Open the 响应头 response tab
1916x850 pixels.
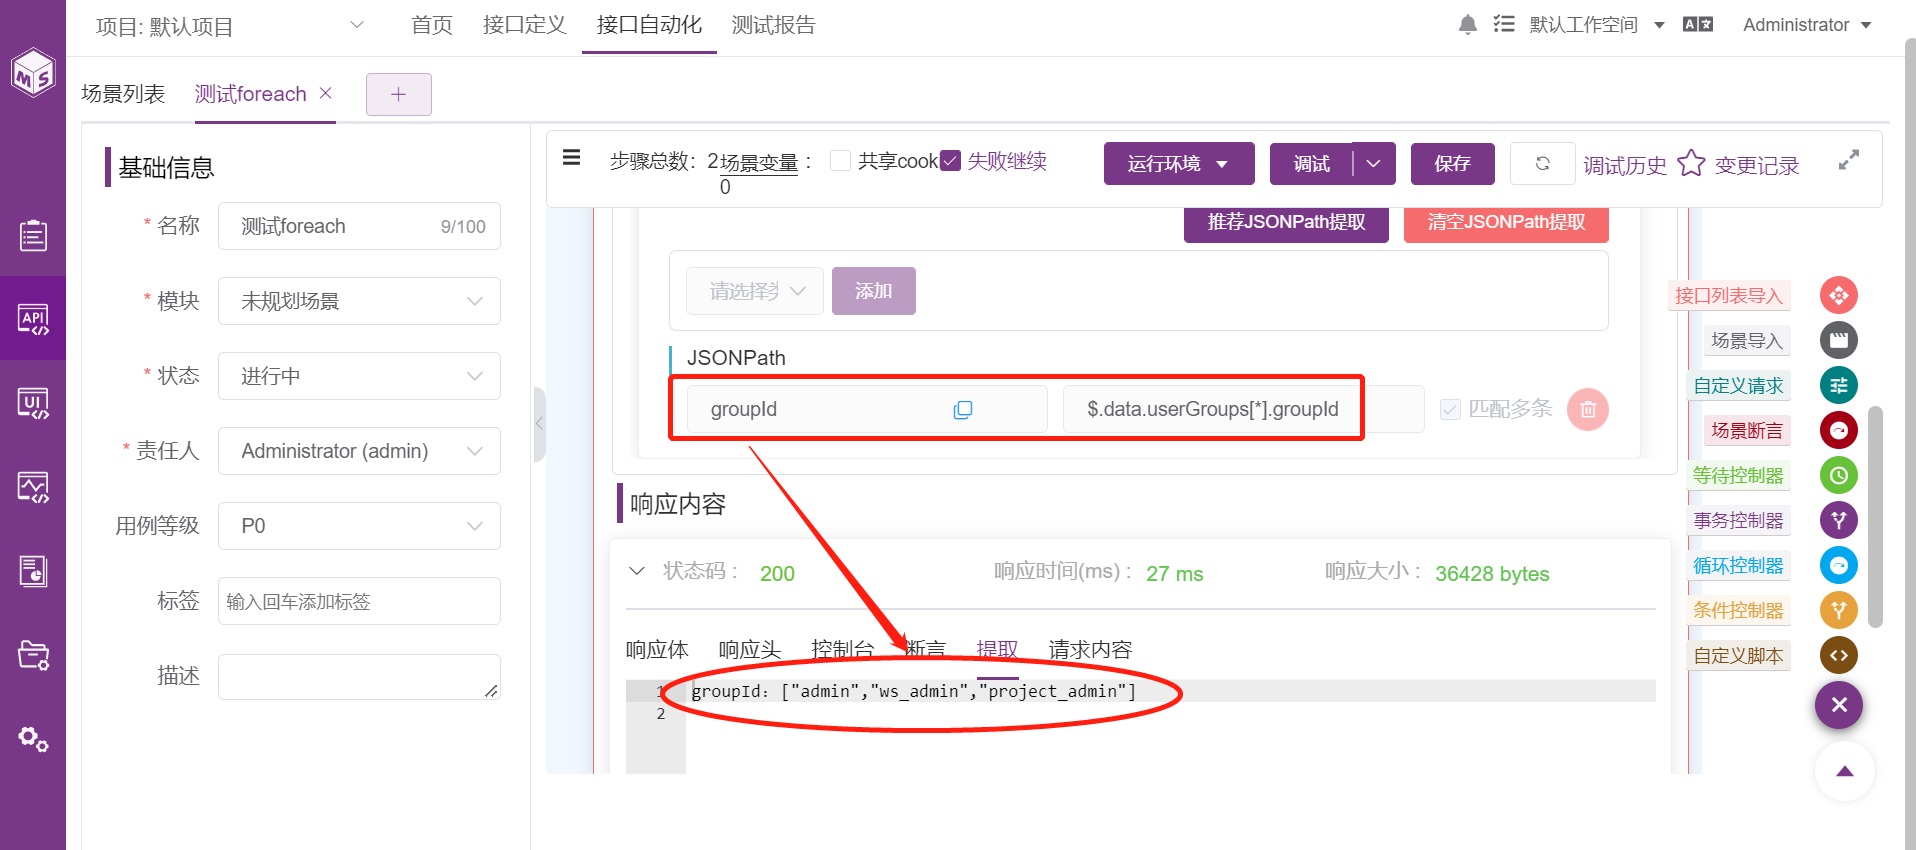749,650
